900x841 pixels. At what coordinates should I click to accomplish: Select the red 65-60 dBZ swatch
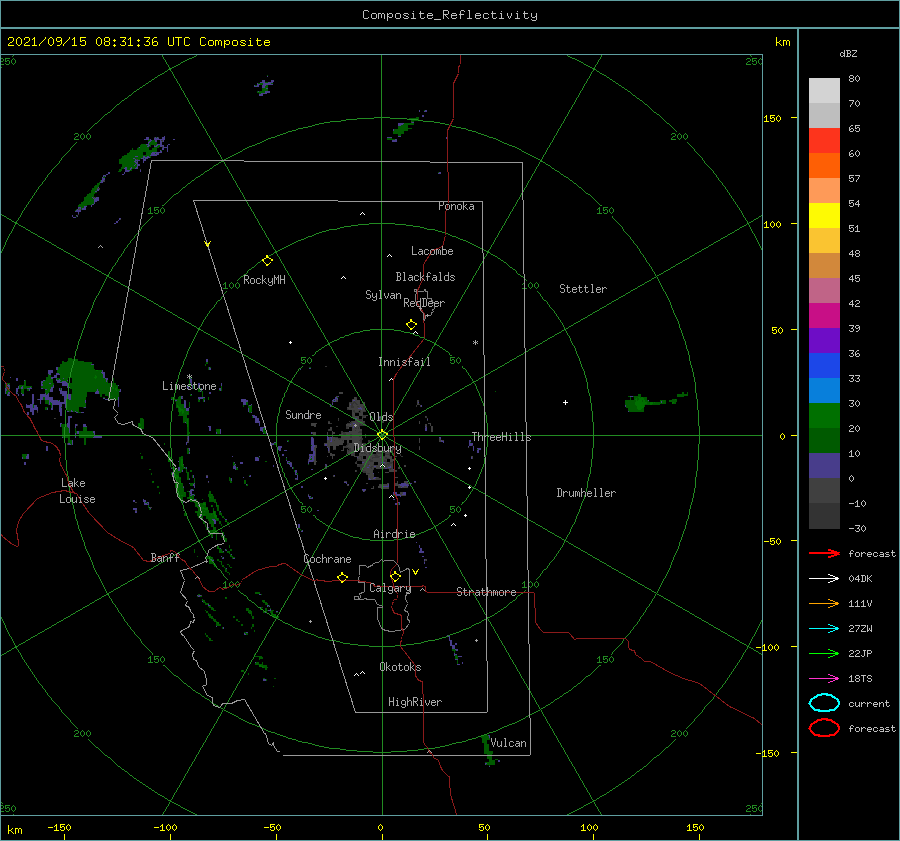pos(824,141)
